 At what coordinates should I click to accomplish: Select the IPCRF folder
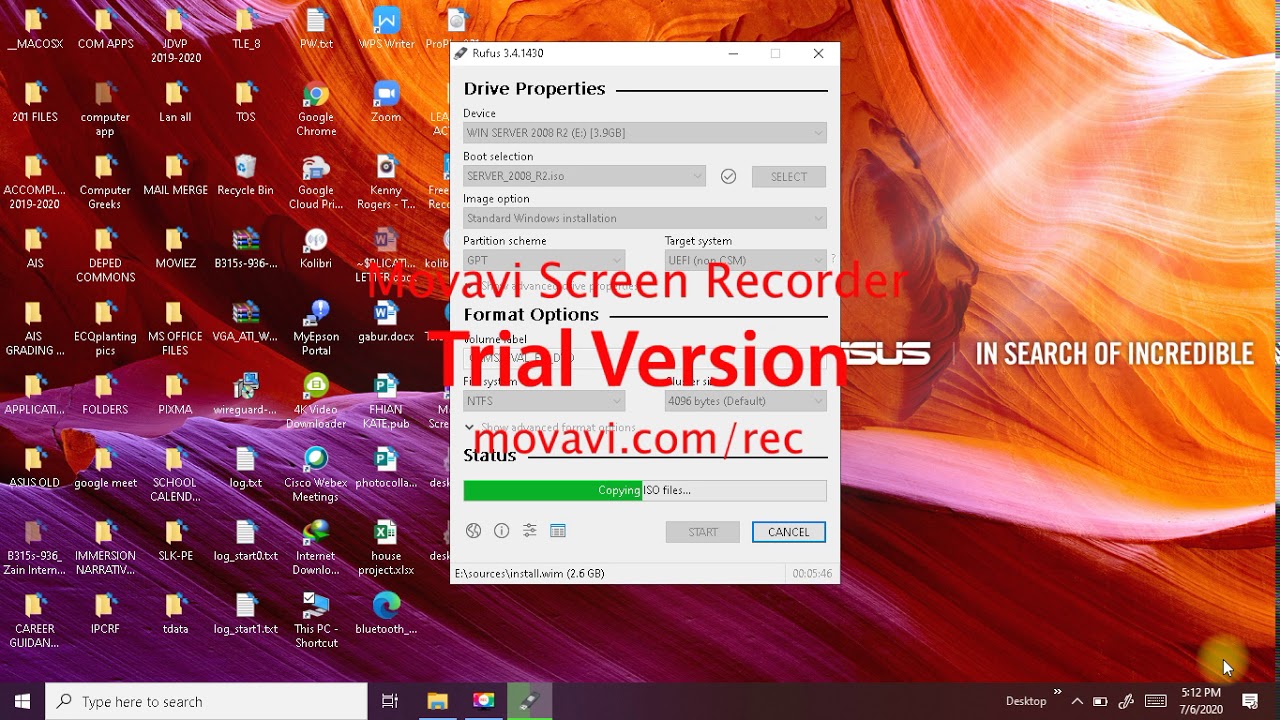(x=105, y=614)
